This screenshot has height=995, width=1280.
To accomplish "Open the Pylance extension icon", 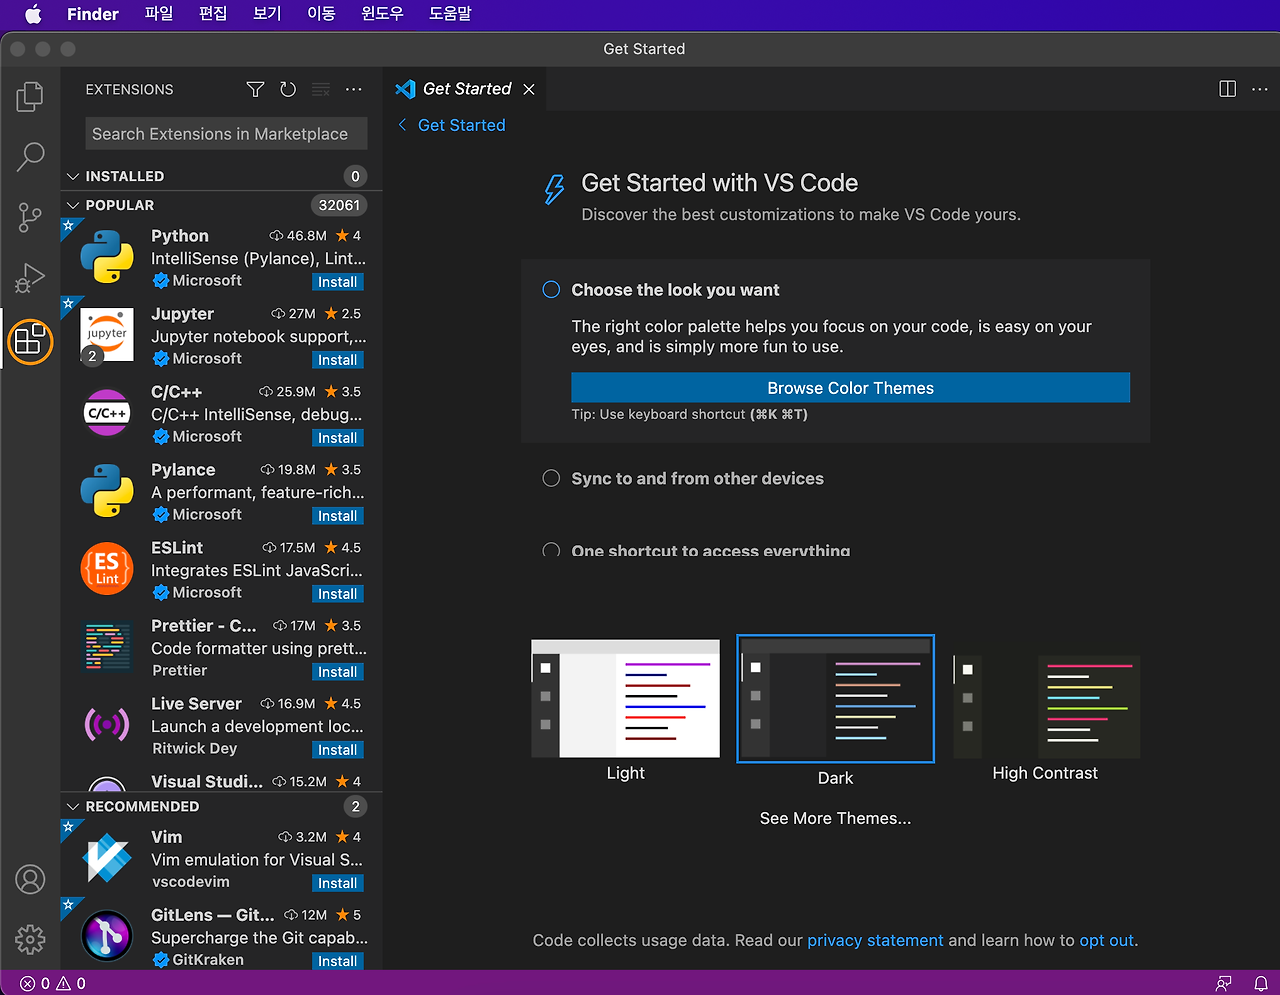I will coord(107,491).
